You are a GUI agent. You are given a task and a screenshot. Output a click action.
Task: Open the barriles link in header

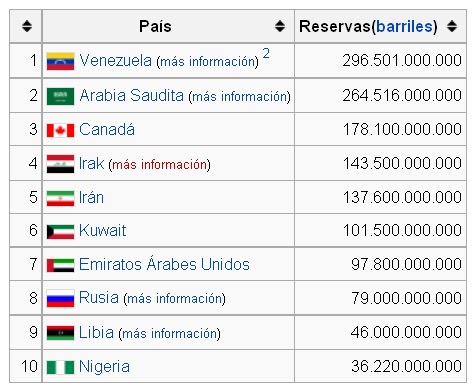(404, 27)
